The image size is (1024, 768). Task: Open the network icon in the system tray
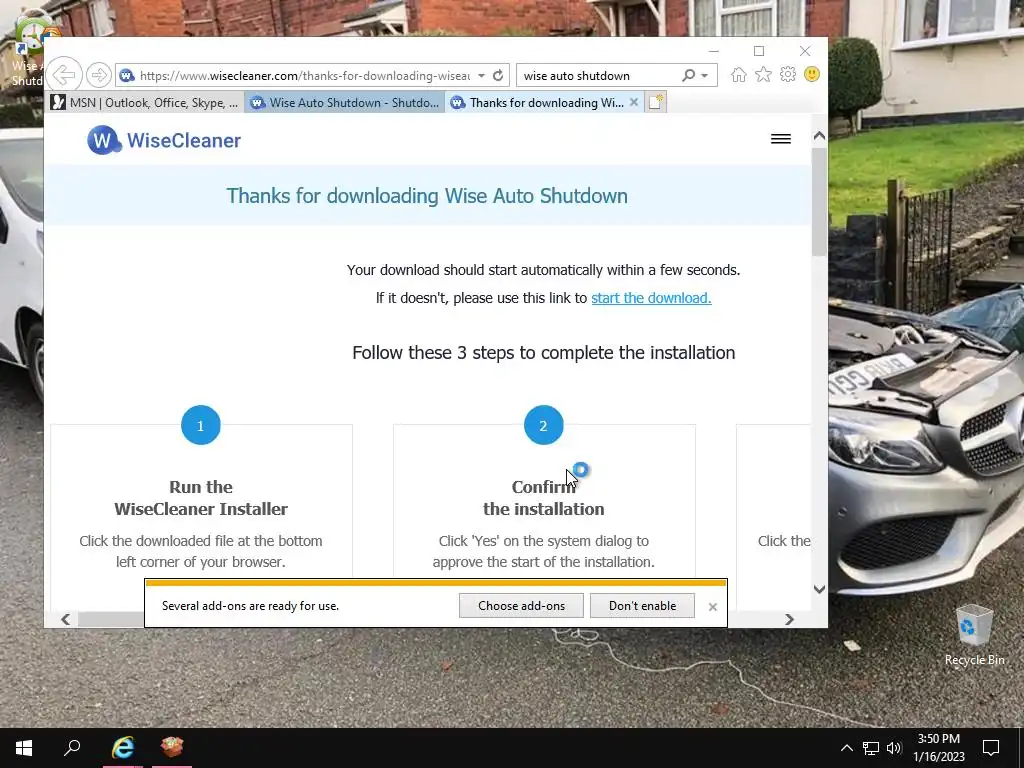click(x=871, y=748)
